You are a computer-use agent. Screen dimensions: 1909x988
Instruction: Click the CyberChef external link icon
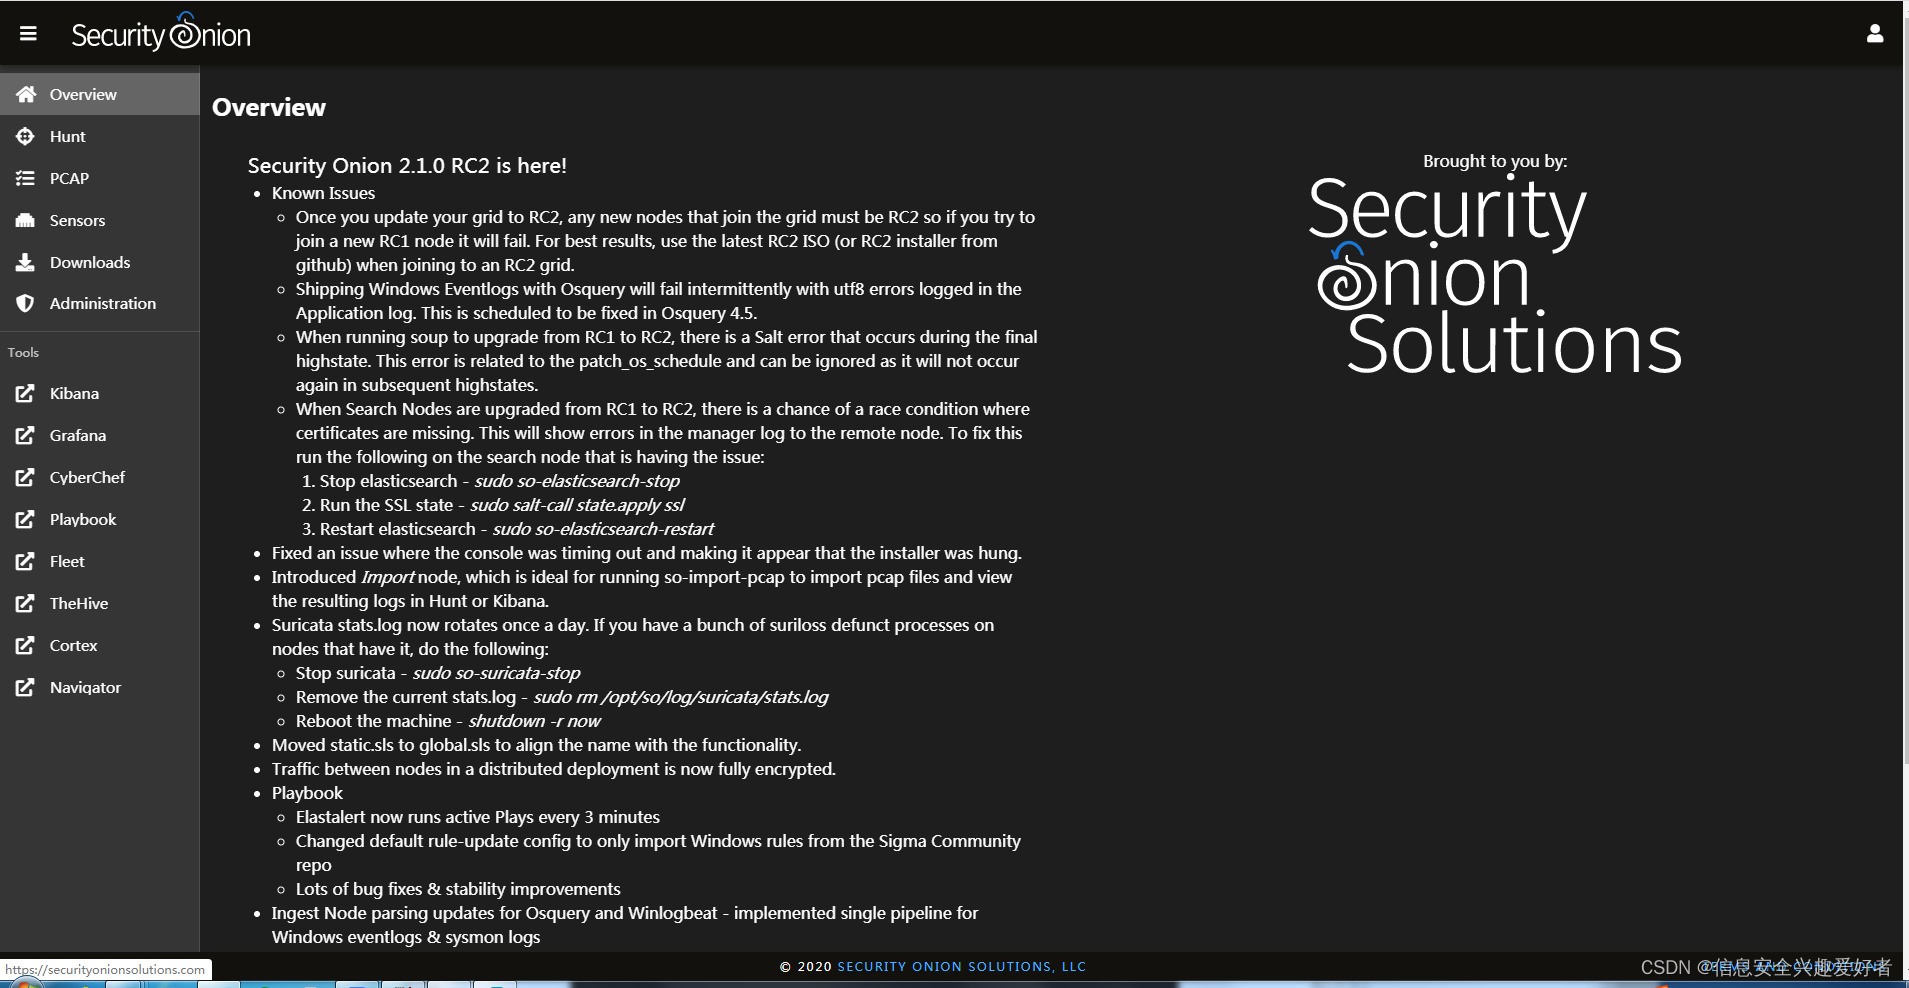tap(25, 477)
